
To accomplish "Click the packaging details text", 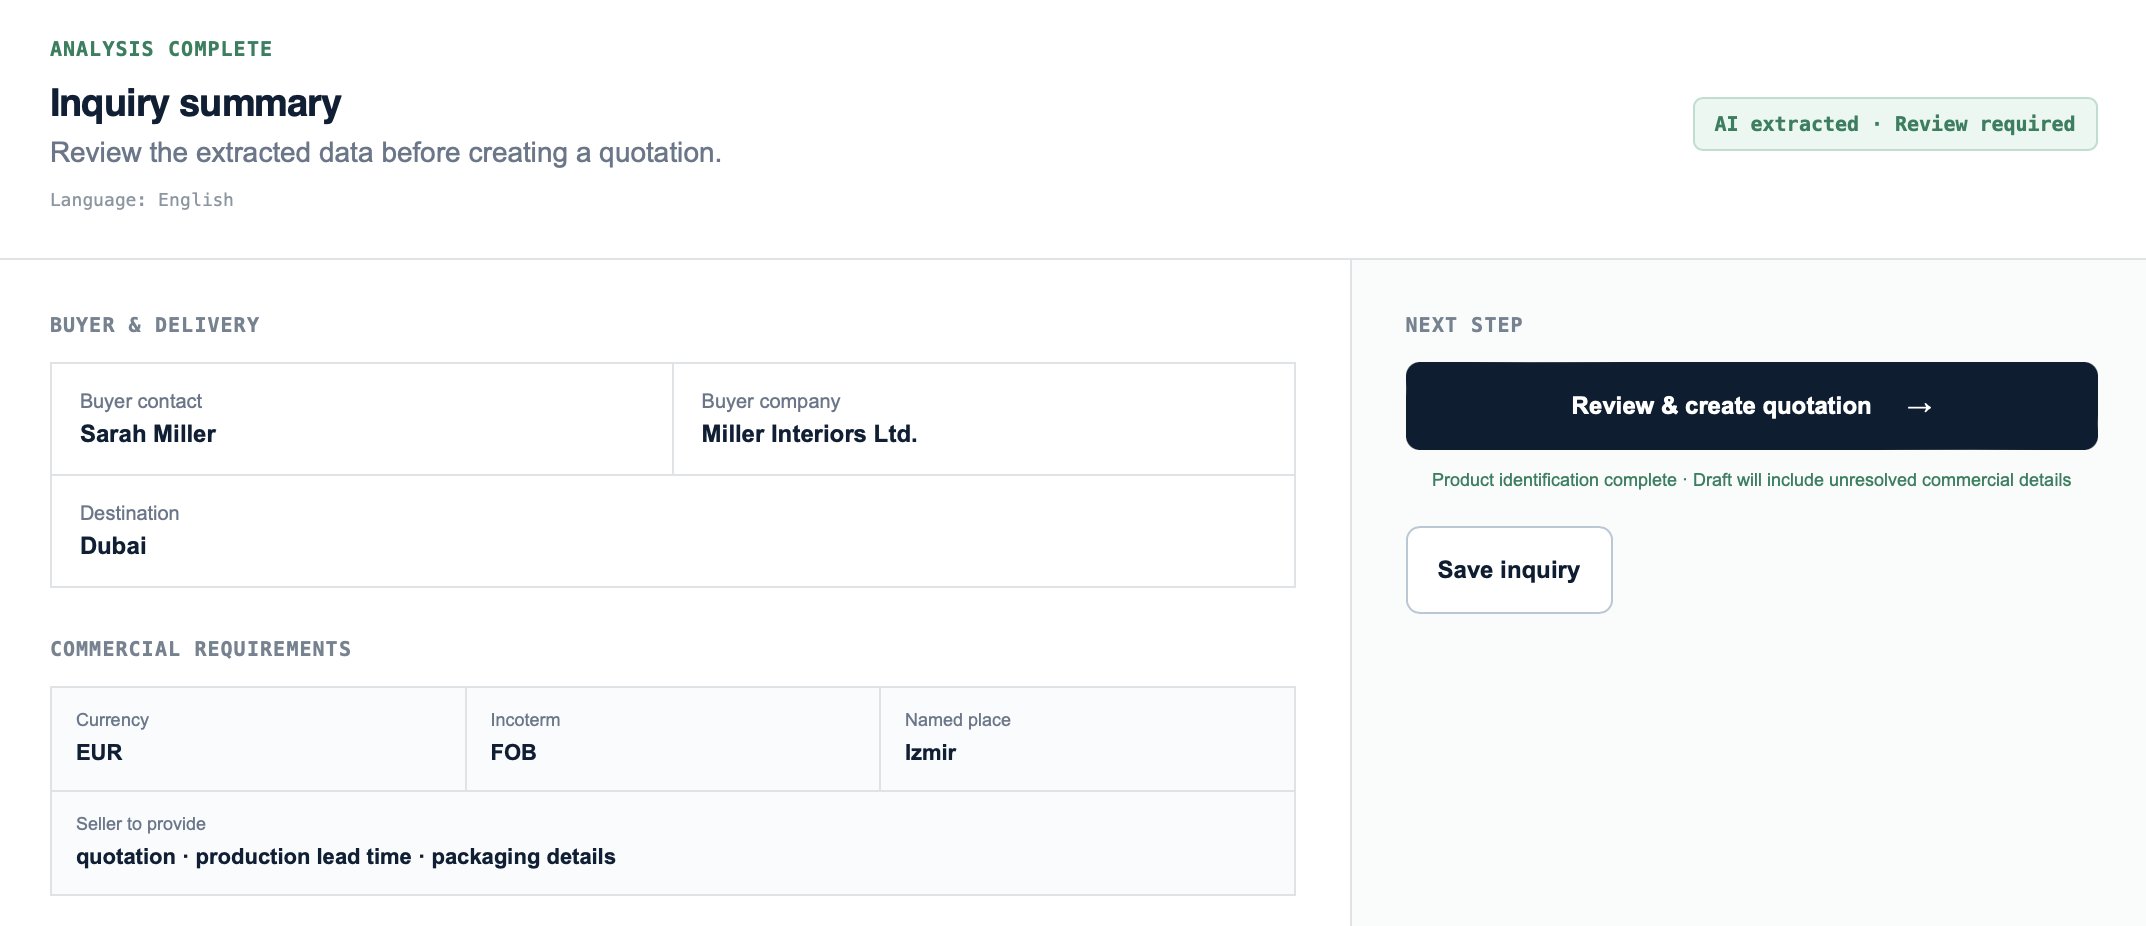I will tap(523, 857).
